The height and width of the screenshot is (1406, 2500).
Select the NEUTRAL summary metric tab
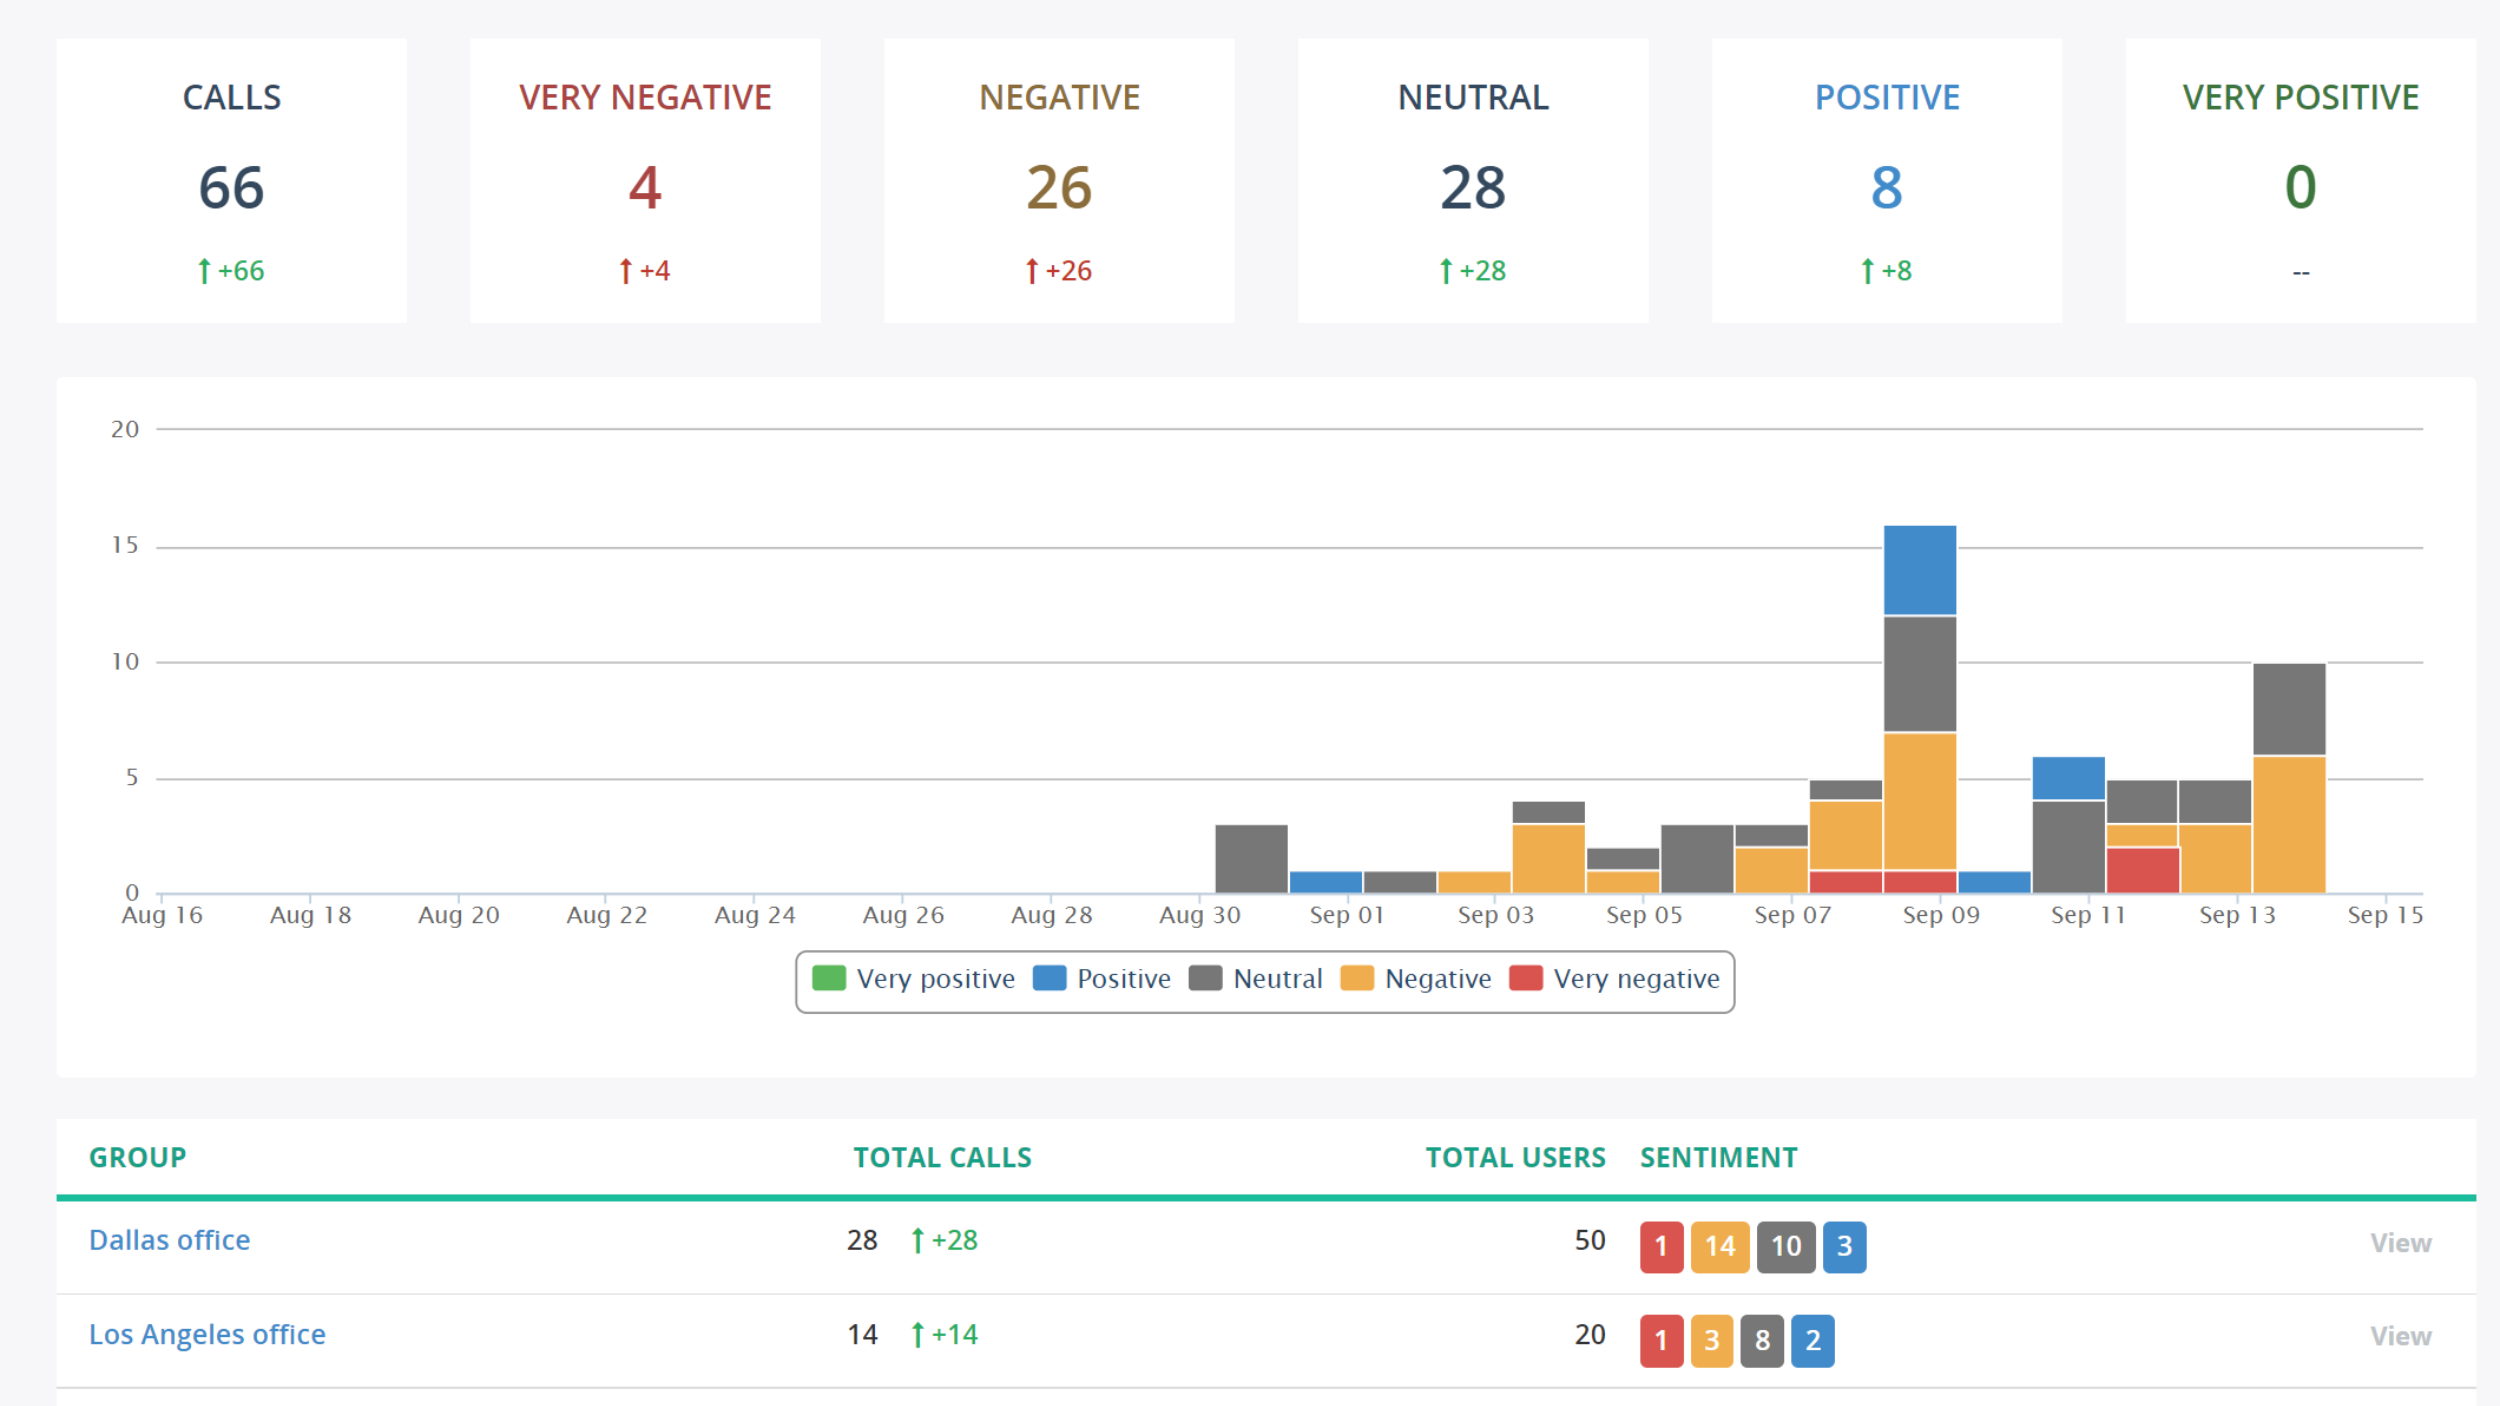click(x=1471, y=185)
